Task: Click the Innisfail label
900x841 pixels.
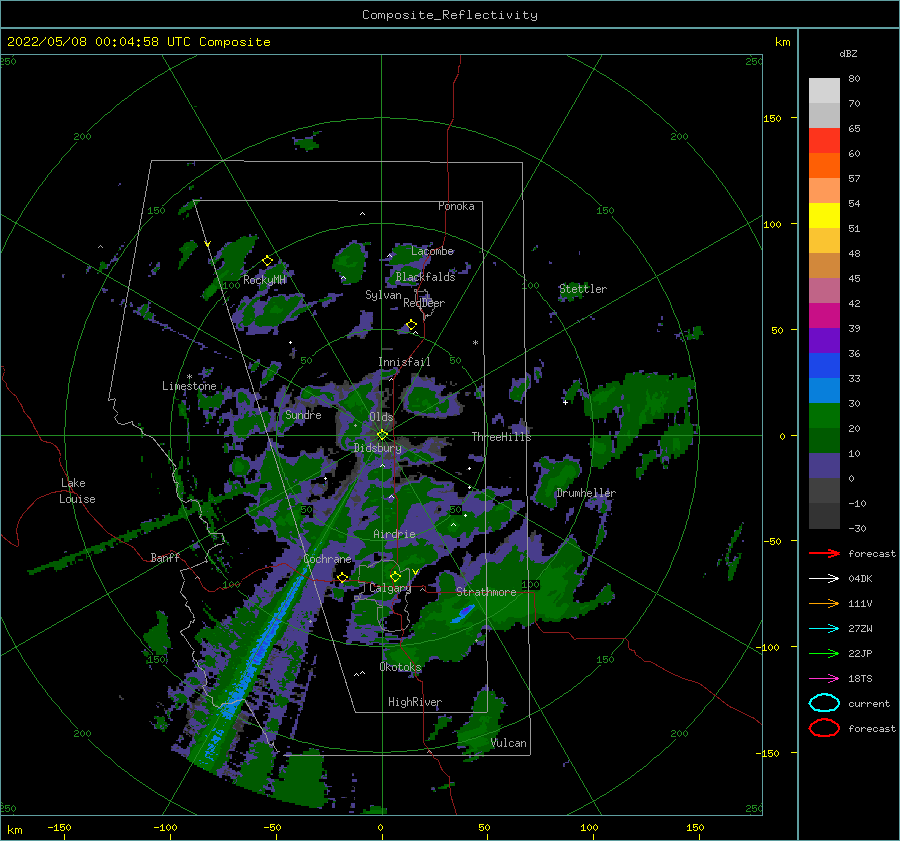Action: 404,362
